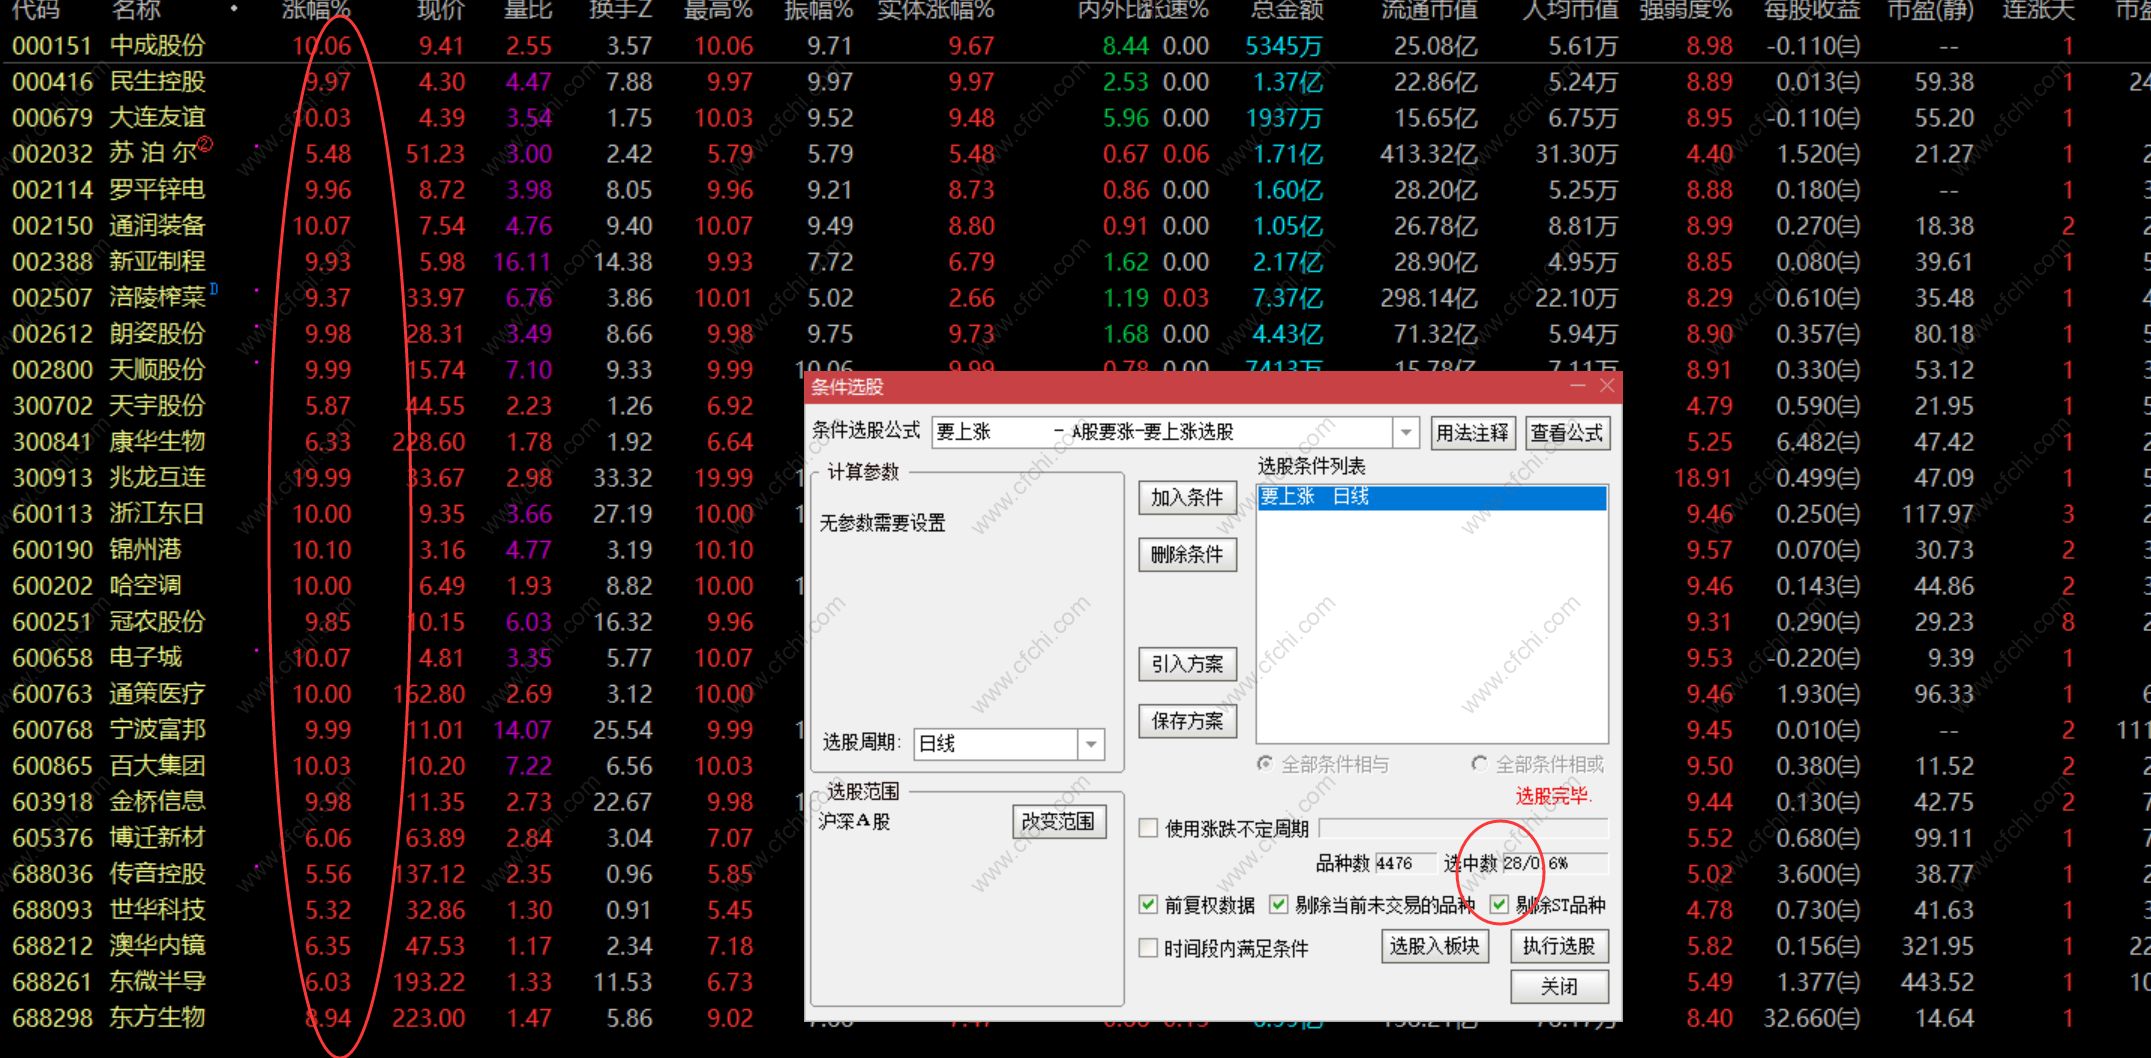Click the 加入条件 button

[1187, 498]
